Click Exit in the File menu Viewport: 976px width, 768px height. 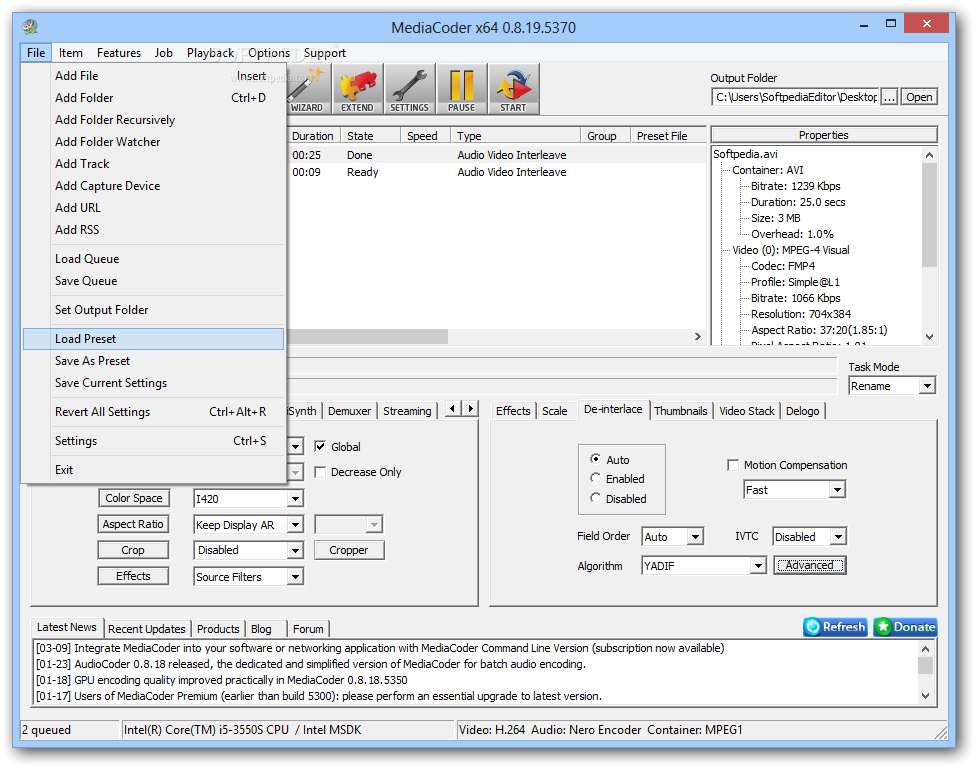point(153,469)
